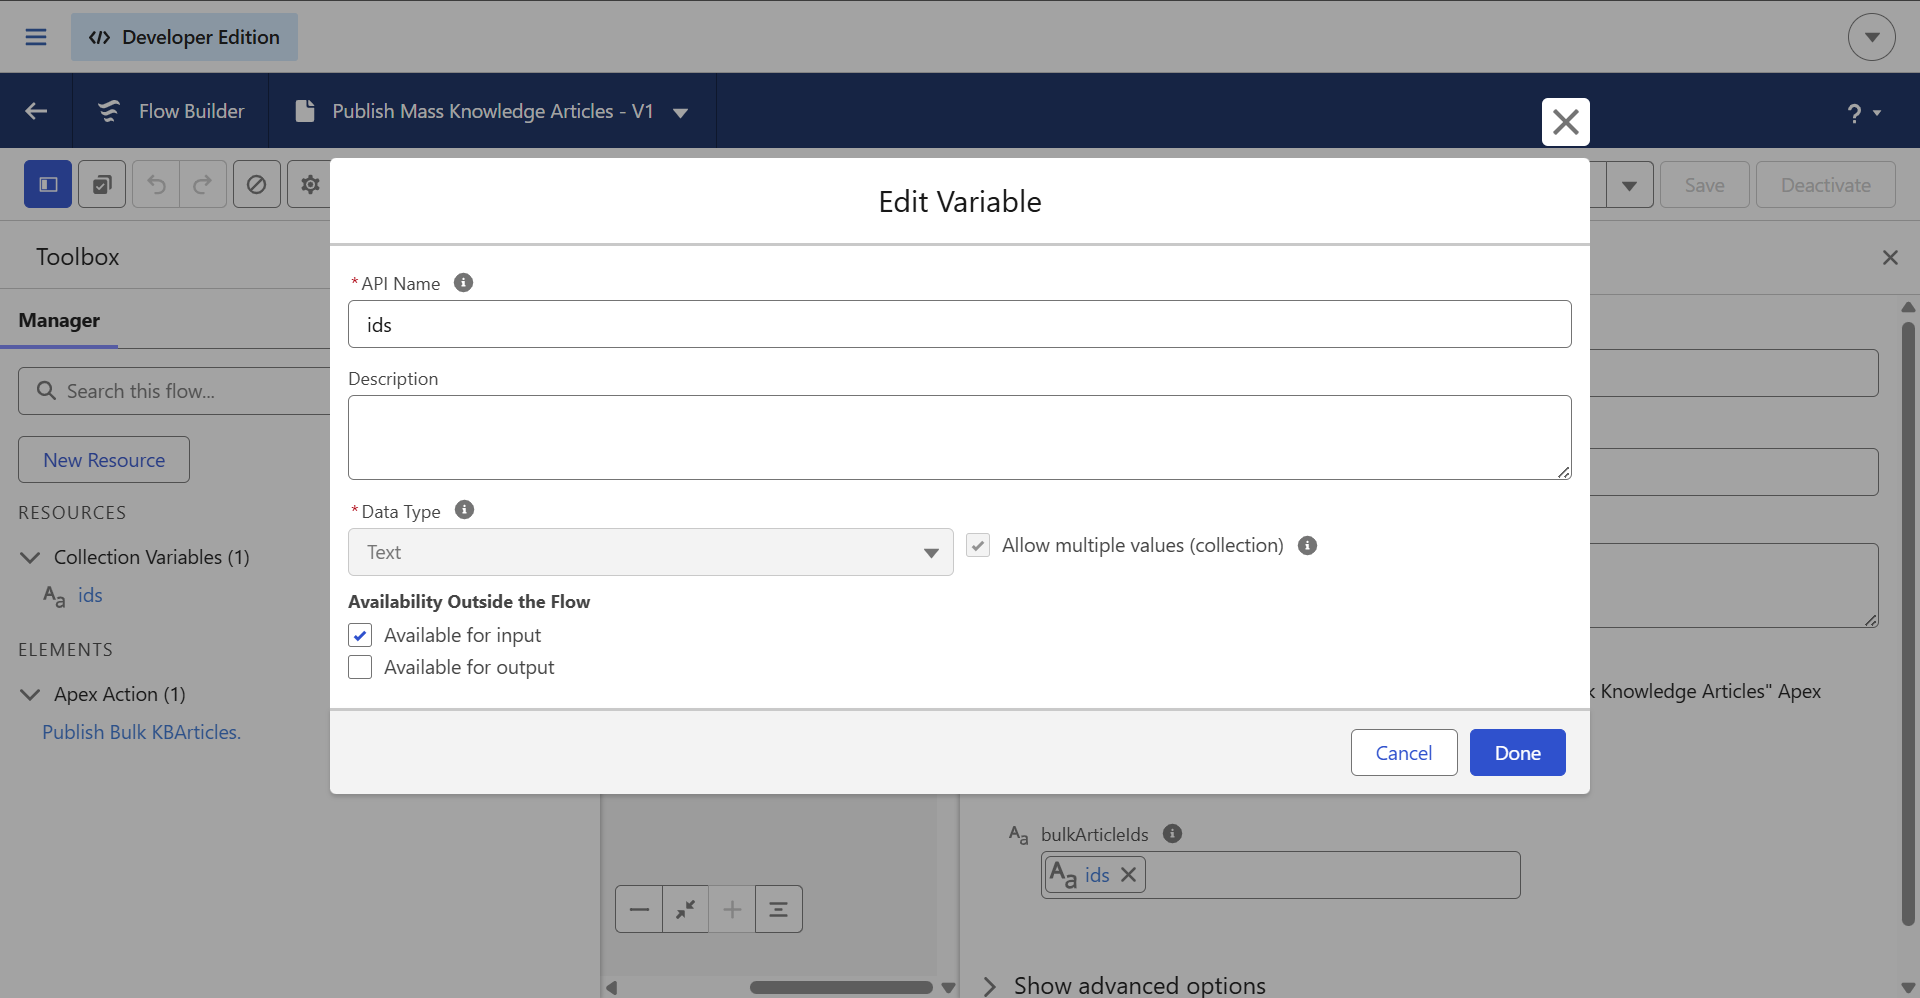
Task: Click the Flow Builder logo icon
Action: click(x=109, y=111)
